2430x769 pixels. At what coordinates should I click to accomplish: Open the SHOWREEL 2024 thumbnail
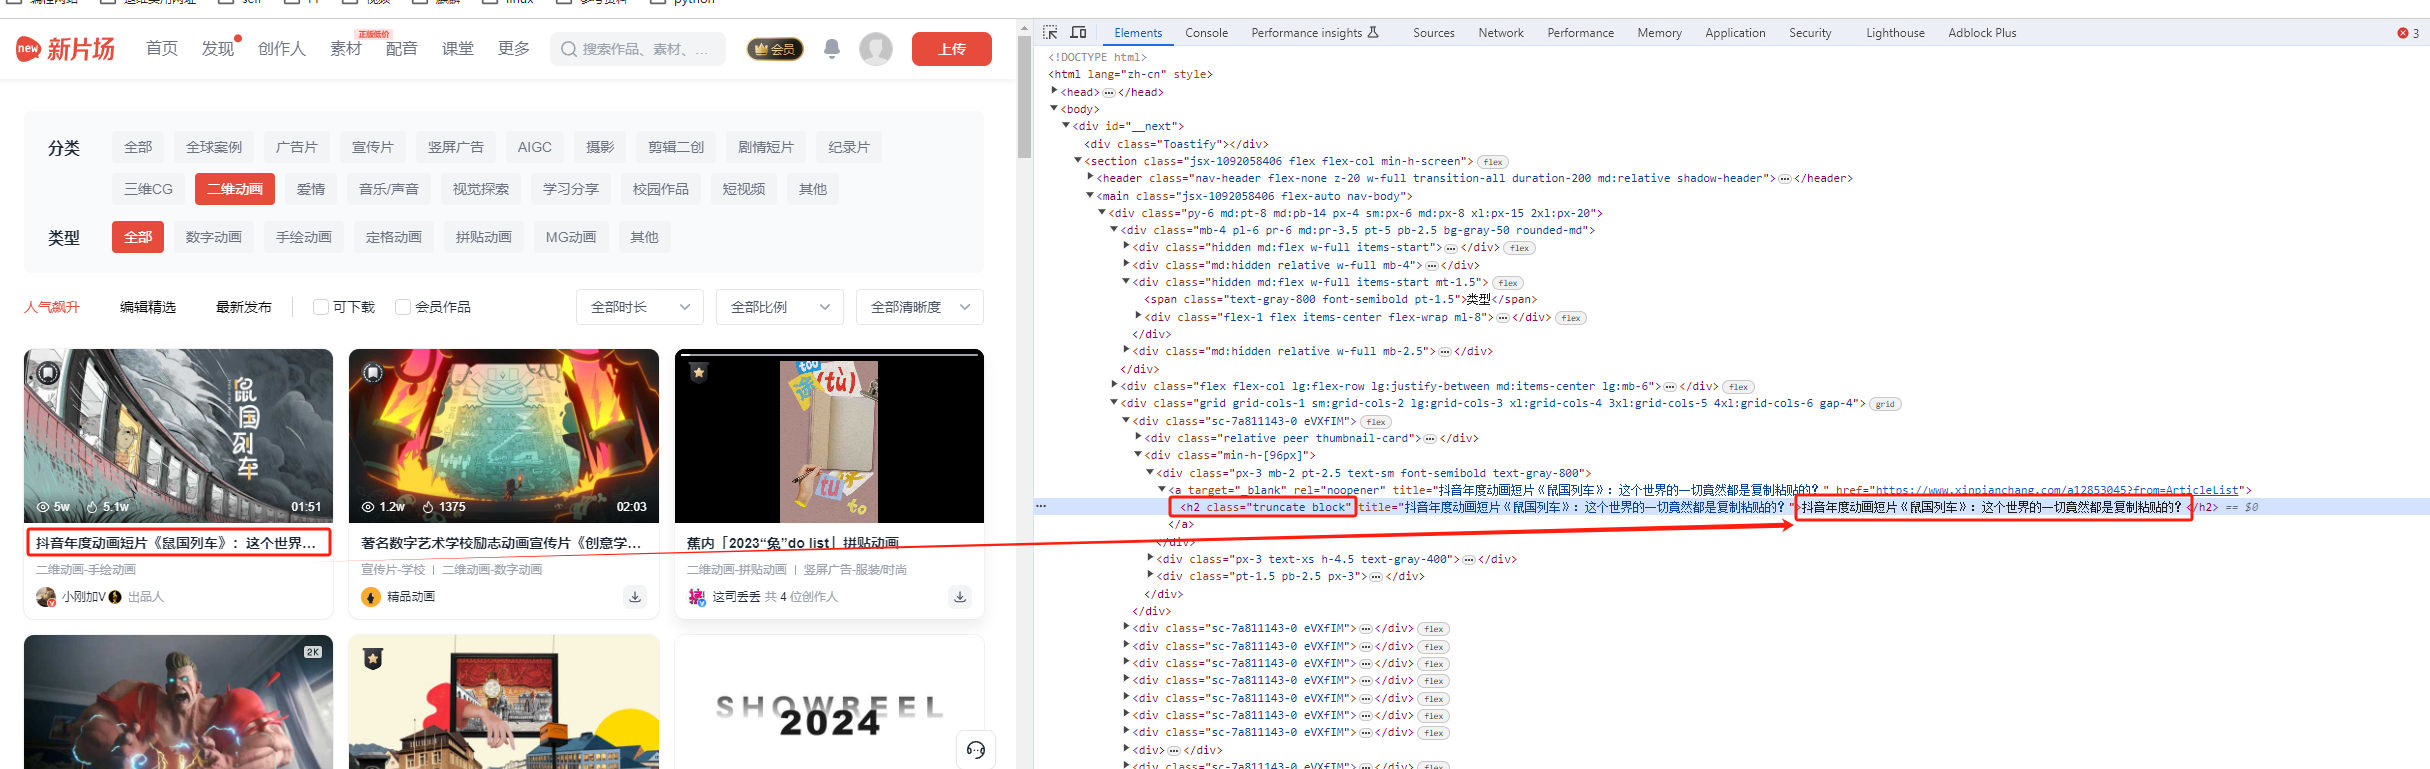click(x=829, y=702)
